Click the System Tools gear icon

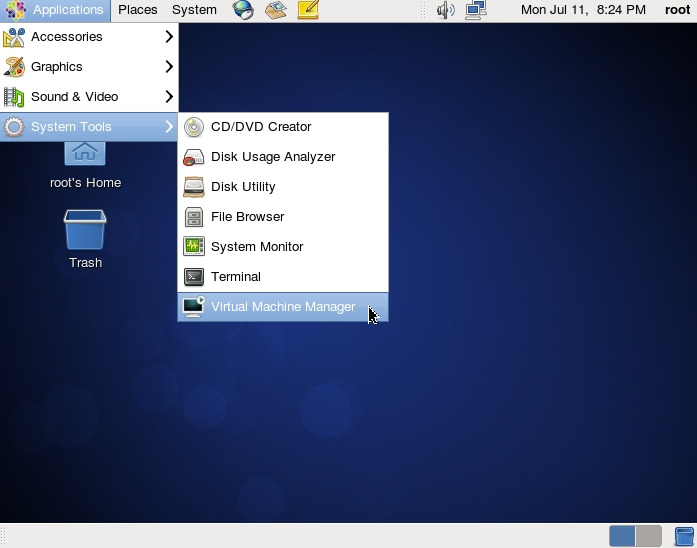pyautogui.click(x=14, y=127)
